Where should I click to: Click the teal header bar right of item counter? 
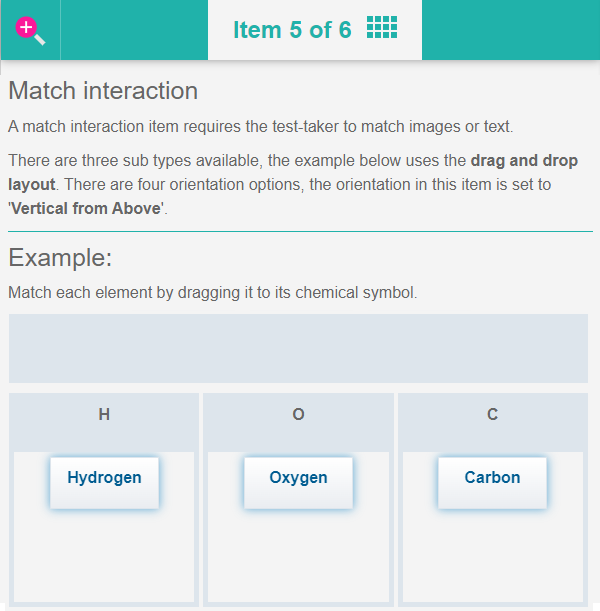tap(510, 30)
